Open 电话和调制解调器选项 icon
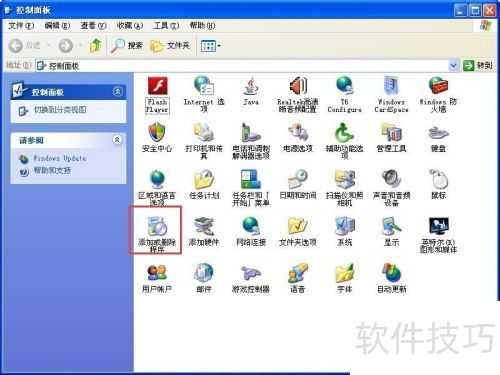 click(251, 132)
